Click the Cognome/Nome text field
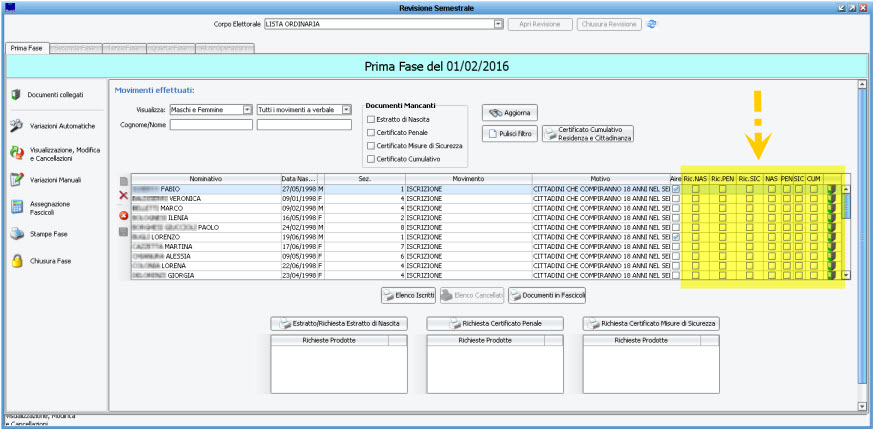This screenshot has width=875, height=430. tap(210, 125)
